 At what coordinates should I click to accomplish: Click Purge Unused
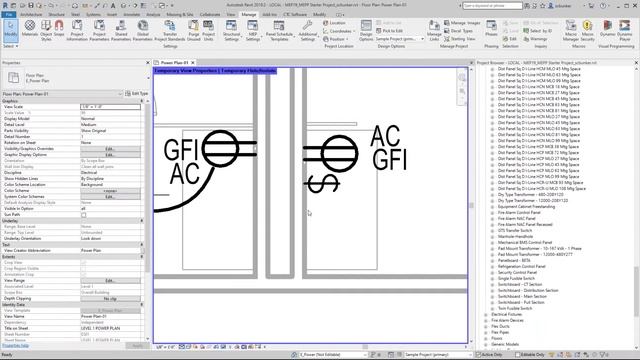(x=193, y=31)
